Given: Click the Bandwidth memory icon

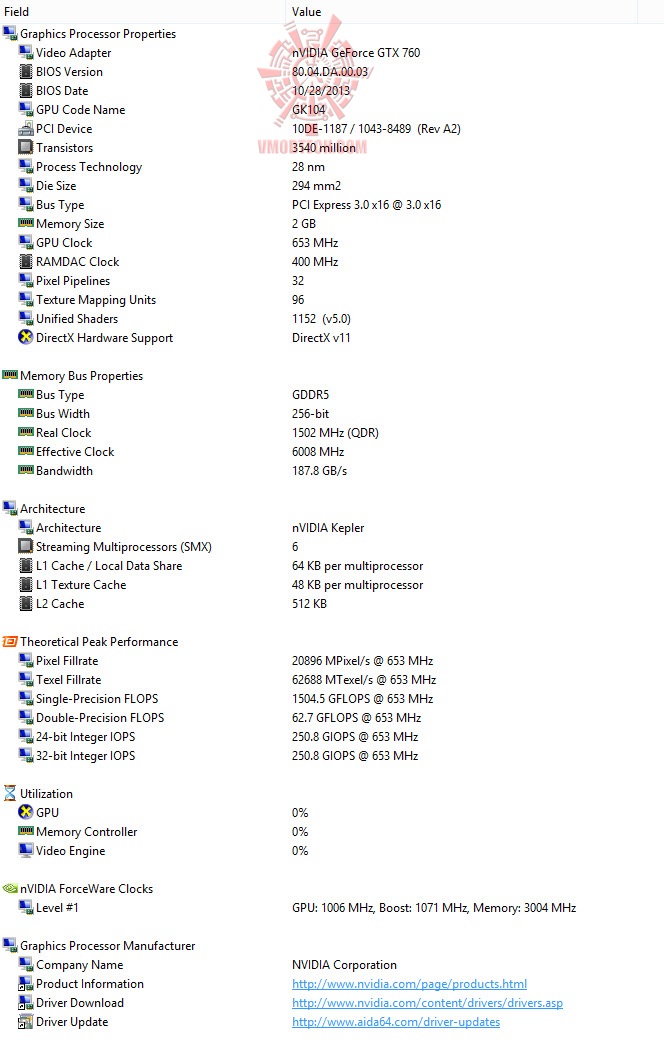Looking at the screenshot, I should [26, 470].
